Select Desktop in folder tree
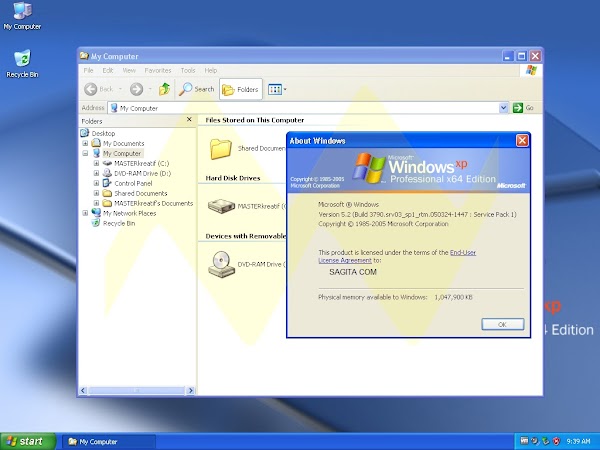This screenshot has height=450, width=600. (x=103, y=133)
